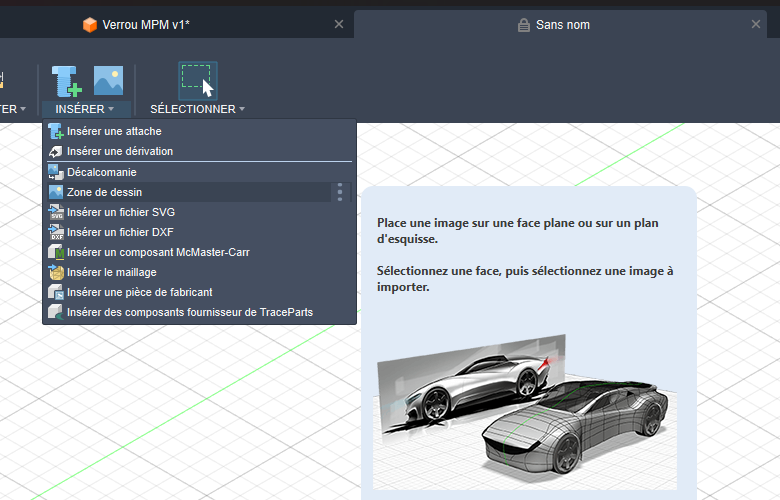Screen dimensions: 780x500
Task: Choose Insérer une dérivation
Action: coord(119,151)
